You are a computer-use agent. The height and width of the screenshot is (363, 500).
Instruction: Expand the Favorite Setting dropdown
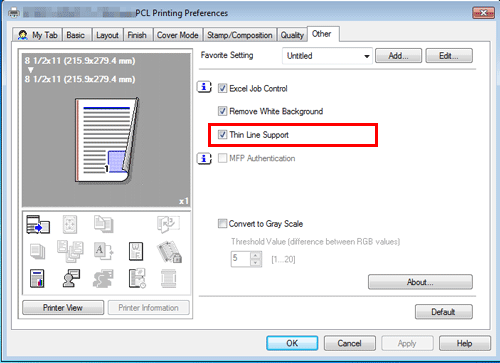(367, 56)
